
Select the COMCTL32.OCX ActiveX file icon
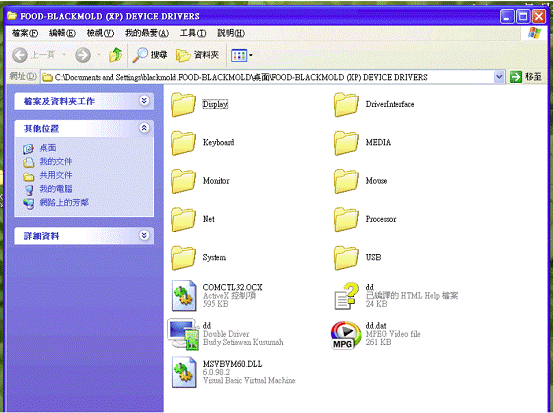click(x=184, y=296)
